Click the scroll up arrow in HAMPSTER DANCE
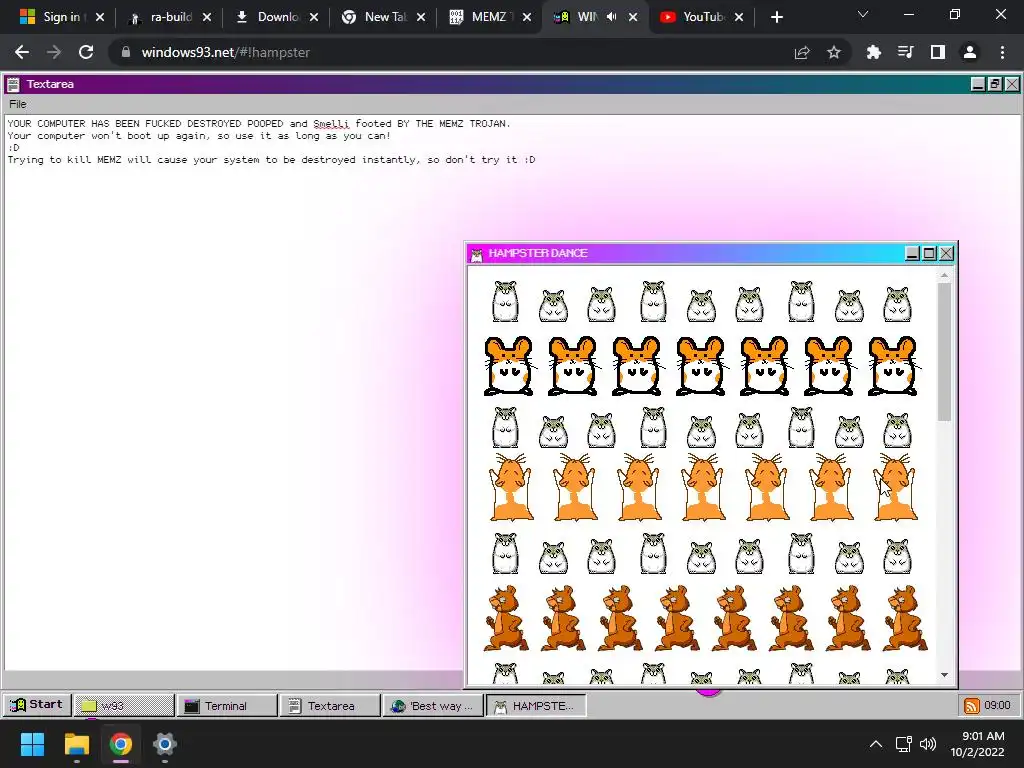The height and width of the screenshot is (768, 1024). (x=944, y=275)
